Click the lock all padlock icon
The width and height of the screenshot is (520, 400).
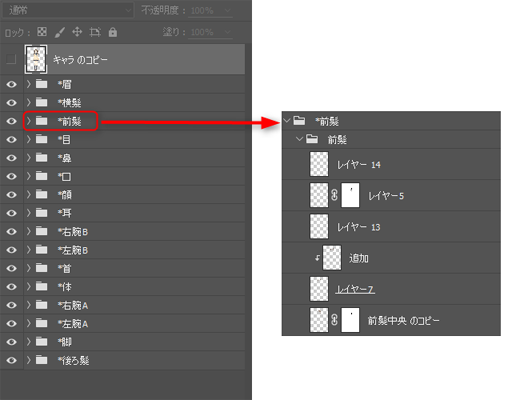pos(113,32)
